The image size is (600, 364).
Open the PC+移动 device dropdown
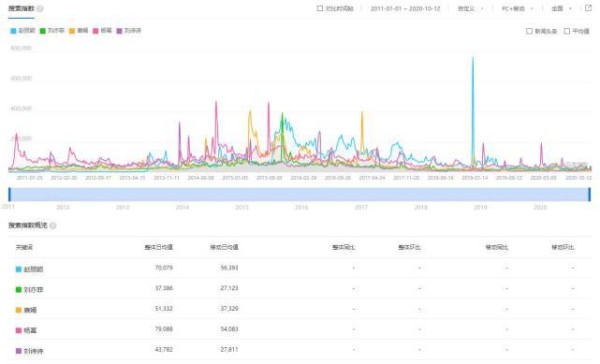pos(517,8)
